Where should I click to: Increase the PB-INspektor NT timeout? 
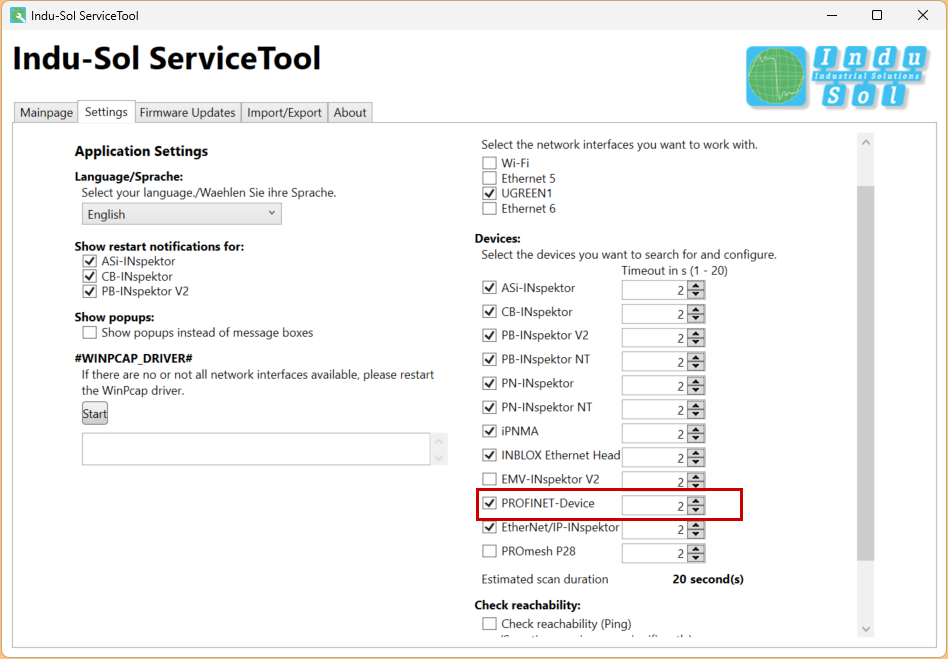pos(696,357)
